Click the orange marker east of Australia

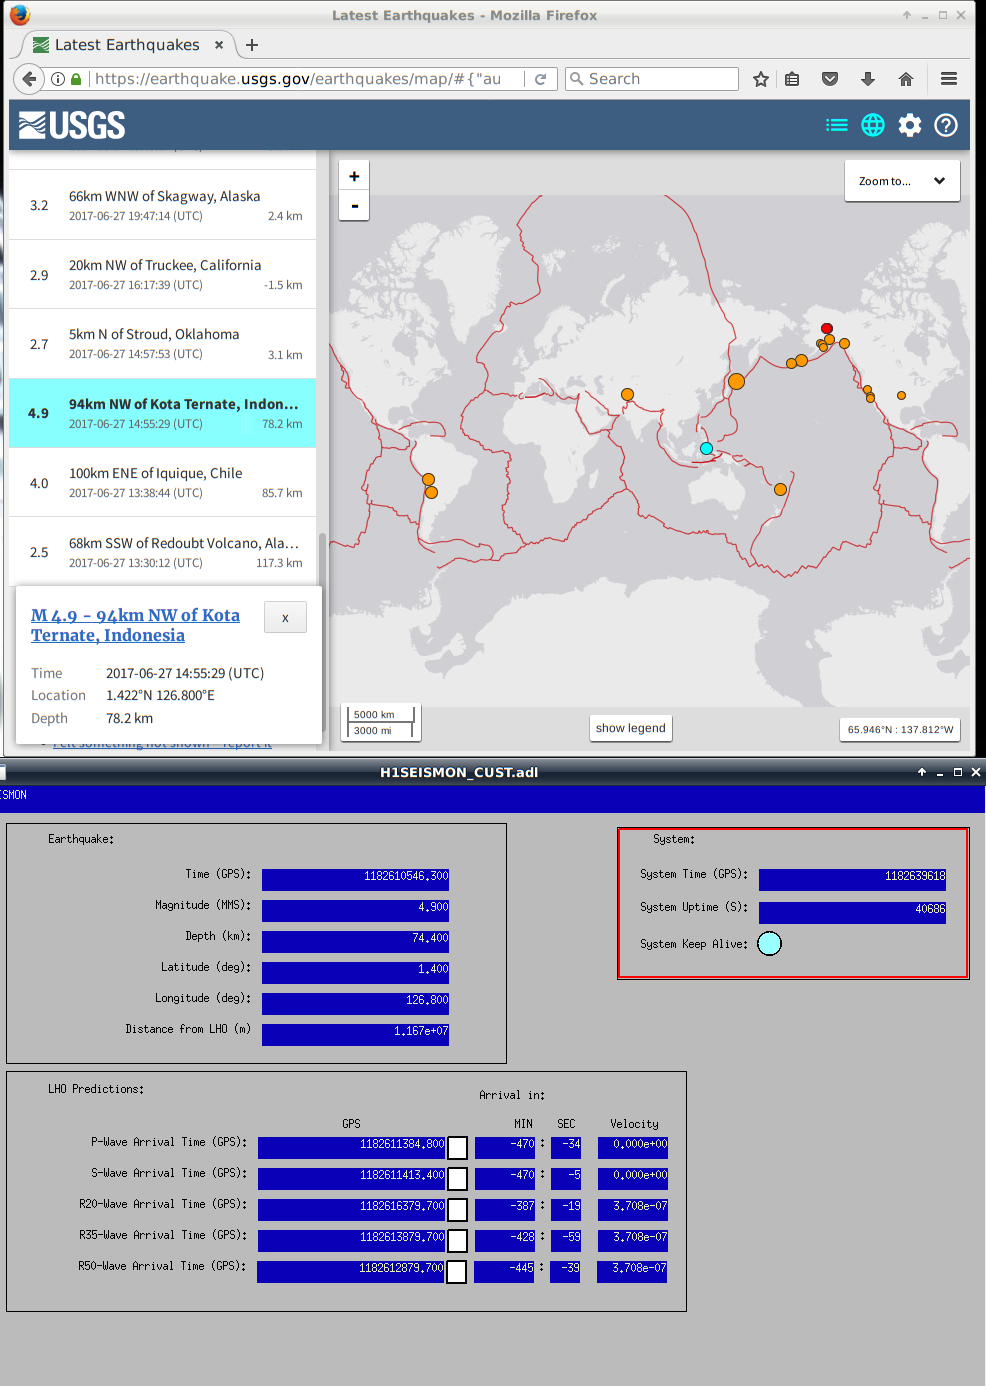coord(780,489)
